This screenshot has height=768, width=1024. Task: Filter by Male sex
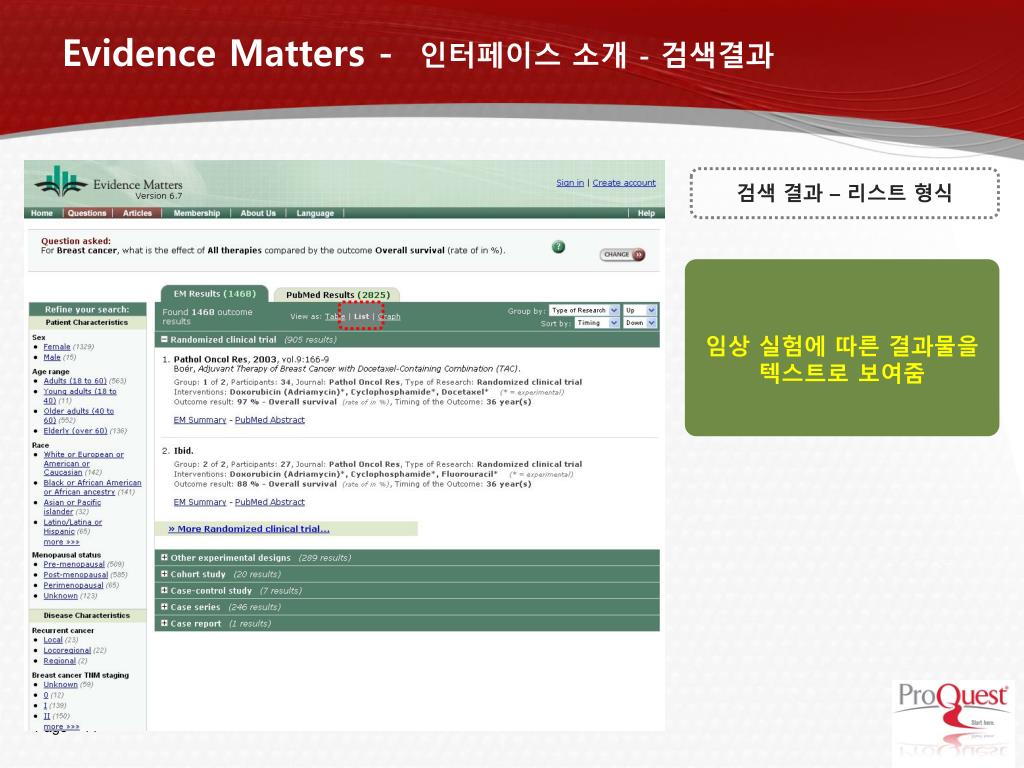tap(52, 357)
